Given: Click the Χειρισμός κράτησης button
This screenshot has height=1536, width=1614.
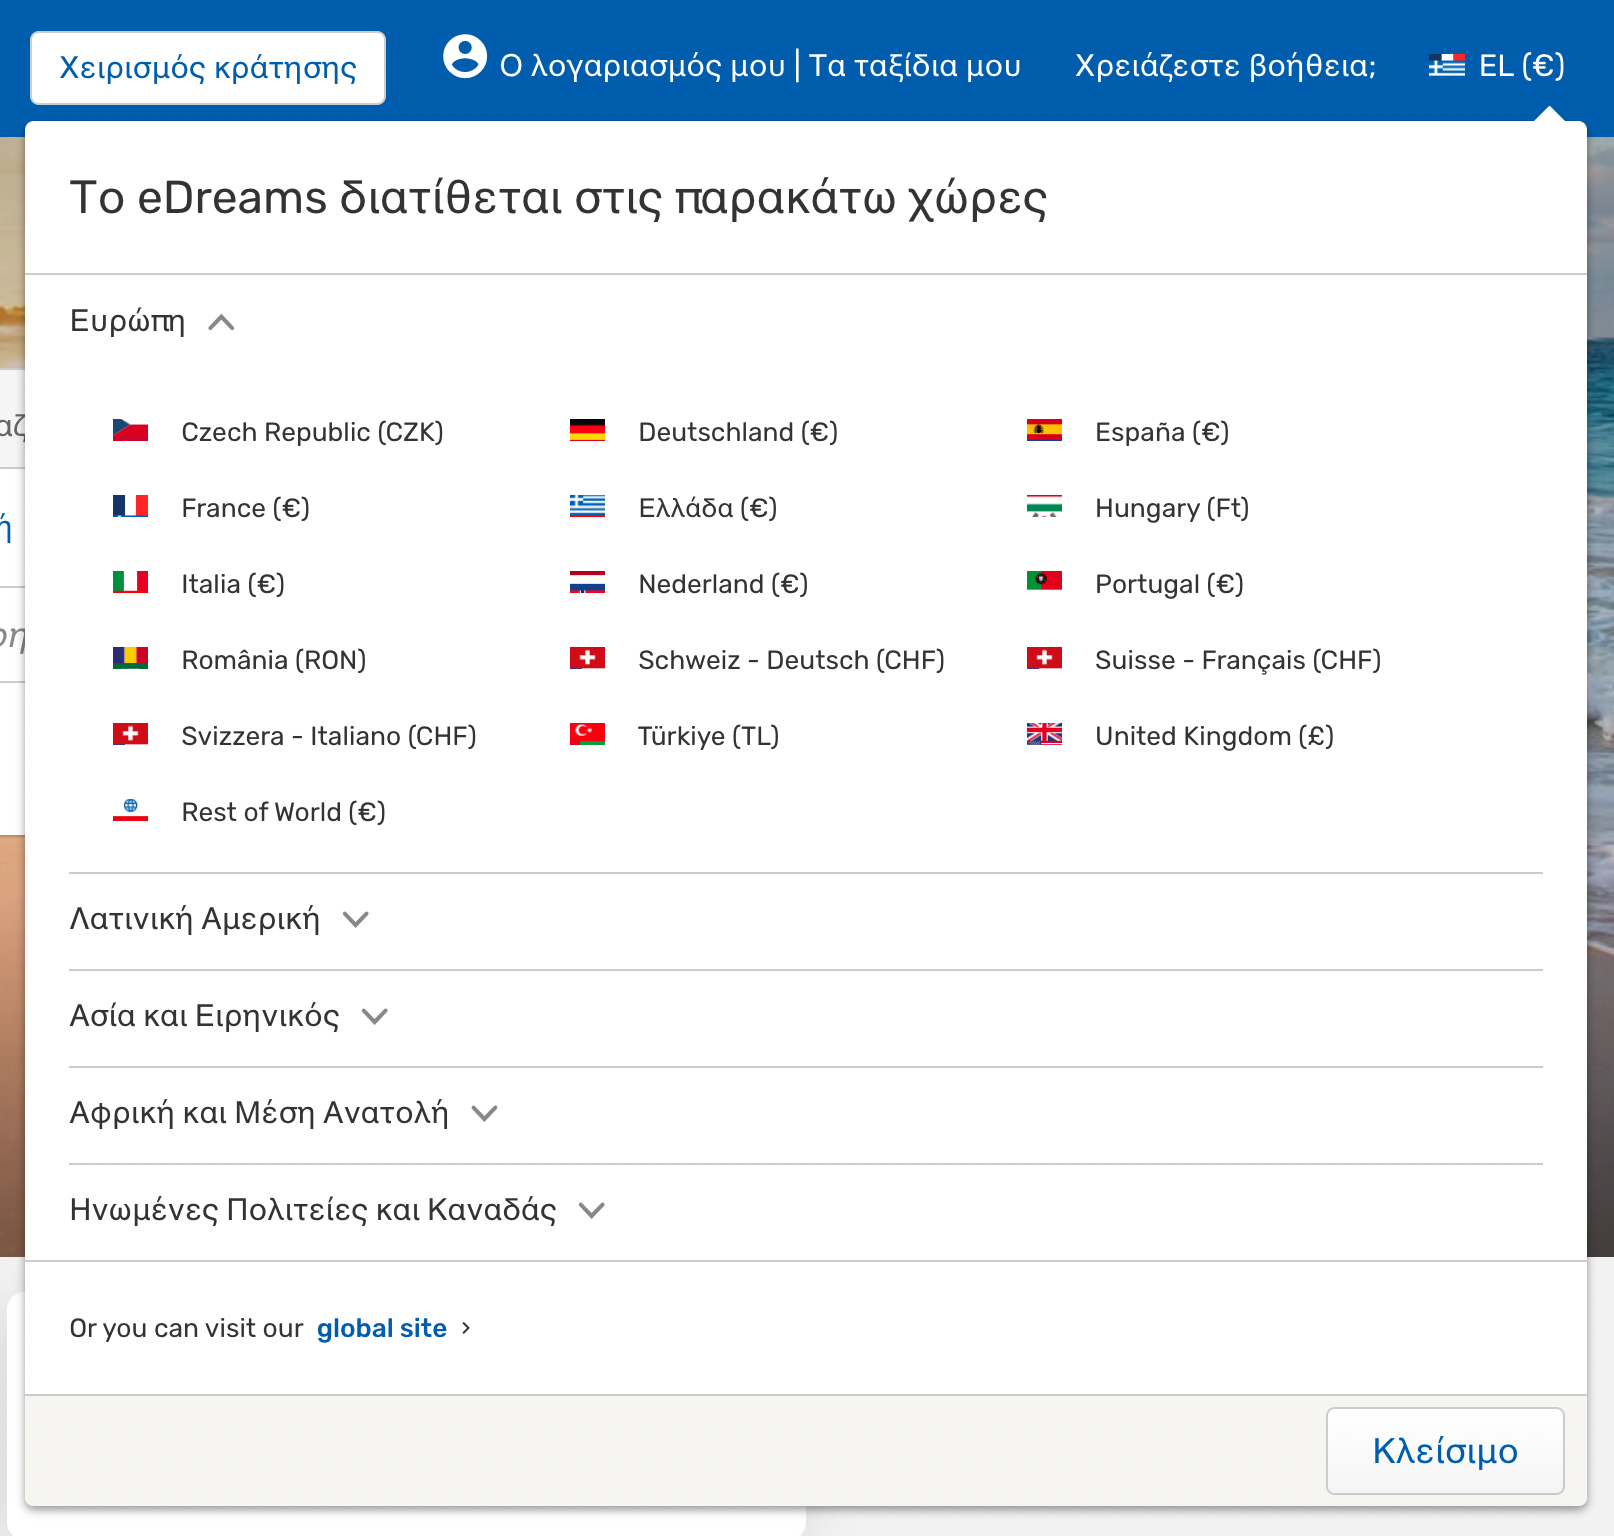Looking at the screenshot, I should (208, 68).
